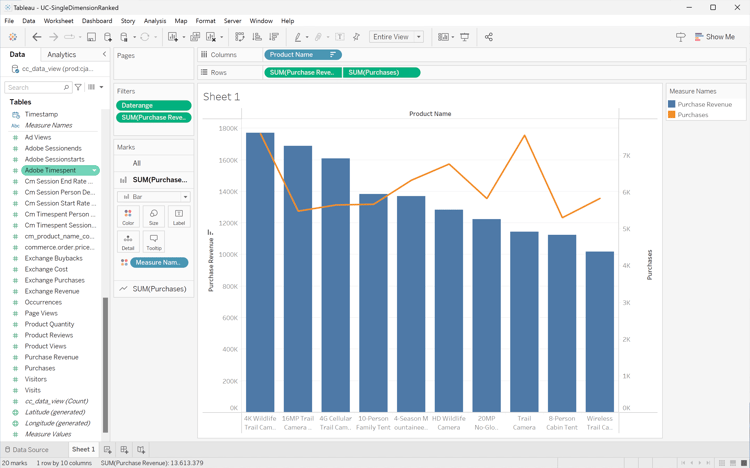The width and height of the screenshot is (750, 468).
Task: Open the Analysis menu
Action: tap(154, 20)
